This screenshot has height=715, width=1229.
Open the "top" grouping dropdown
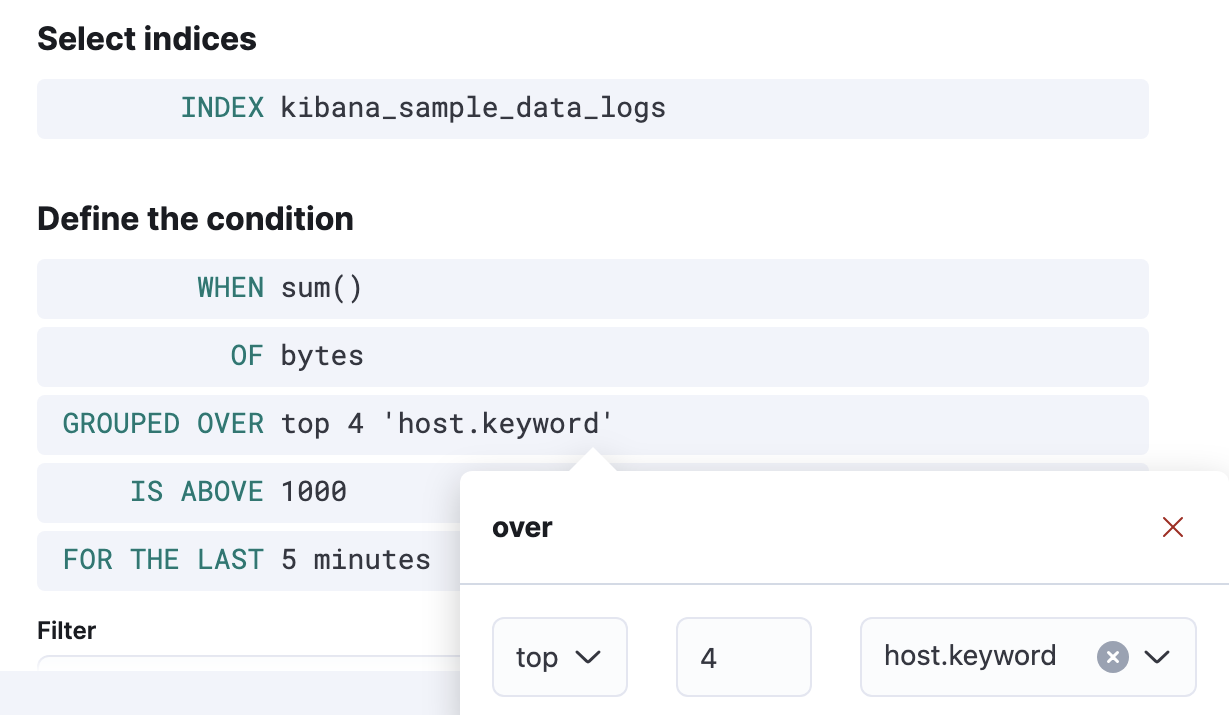[558, 657]
